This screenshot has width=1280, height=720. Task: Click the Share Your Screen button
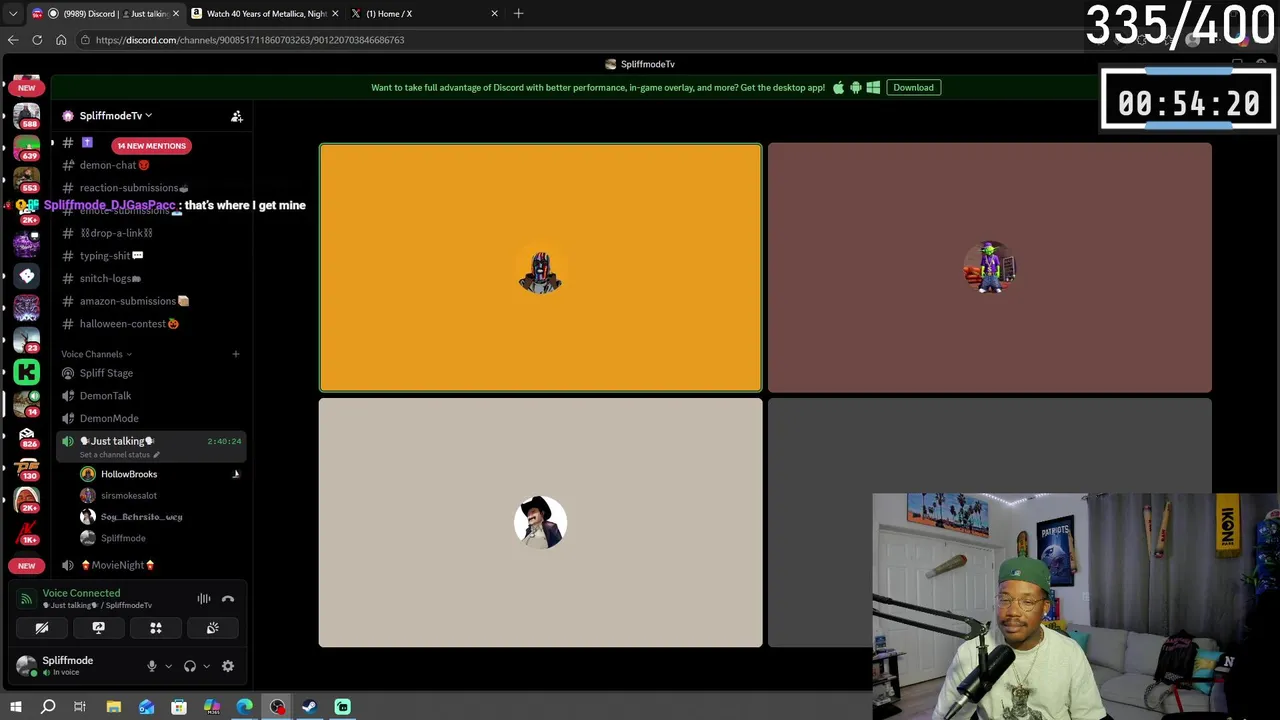click(x=98, y=628)
